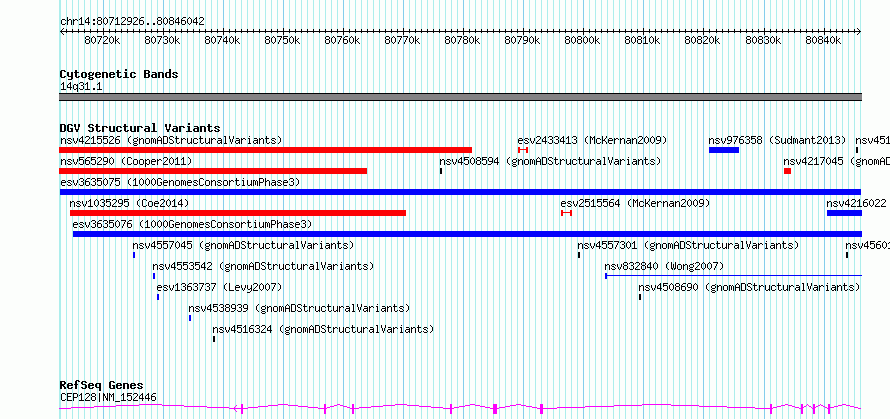Viewport: 890px width, 419px height.
Task: Click the esv1363737 Levy2007 variant label
Action: [x=219, y=287]
